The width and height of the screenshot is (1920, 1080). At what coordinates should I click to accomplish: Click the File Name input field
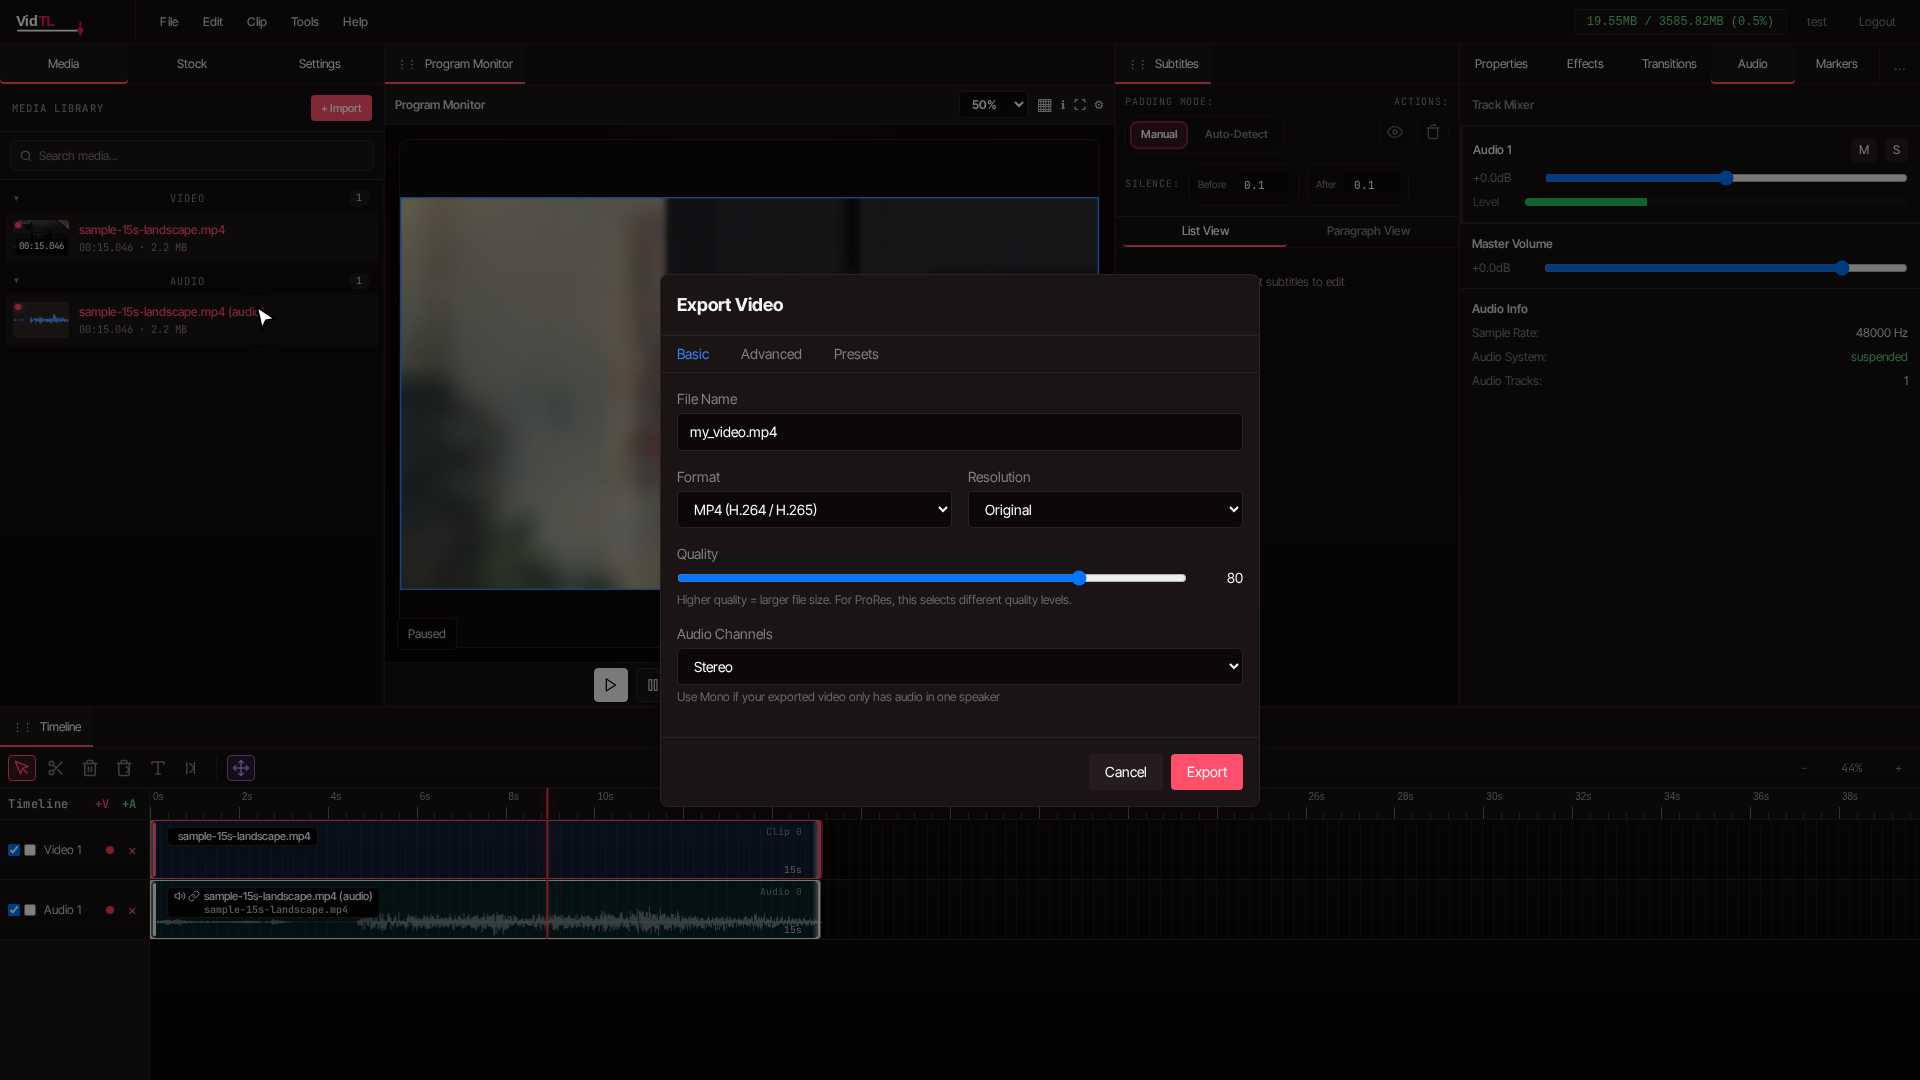[x=960, y=432]
